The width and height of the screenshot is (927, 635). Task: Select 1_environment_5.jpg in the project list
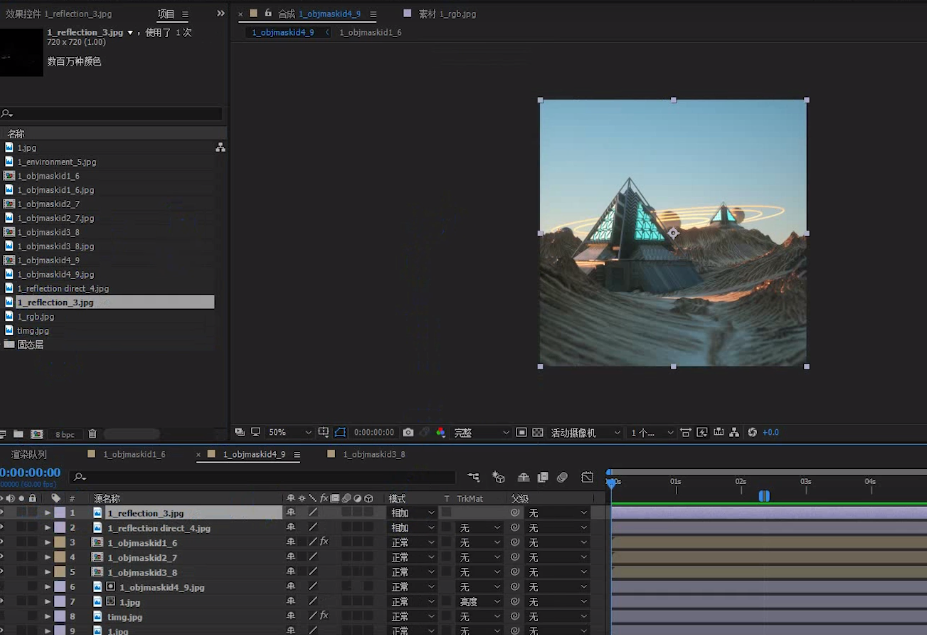tap(57, 162)
